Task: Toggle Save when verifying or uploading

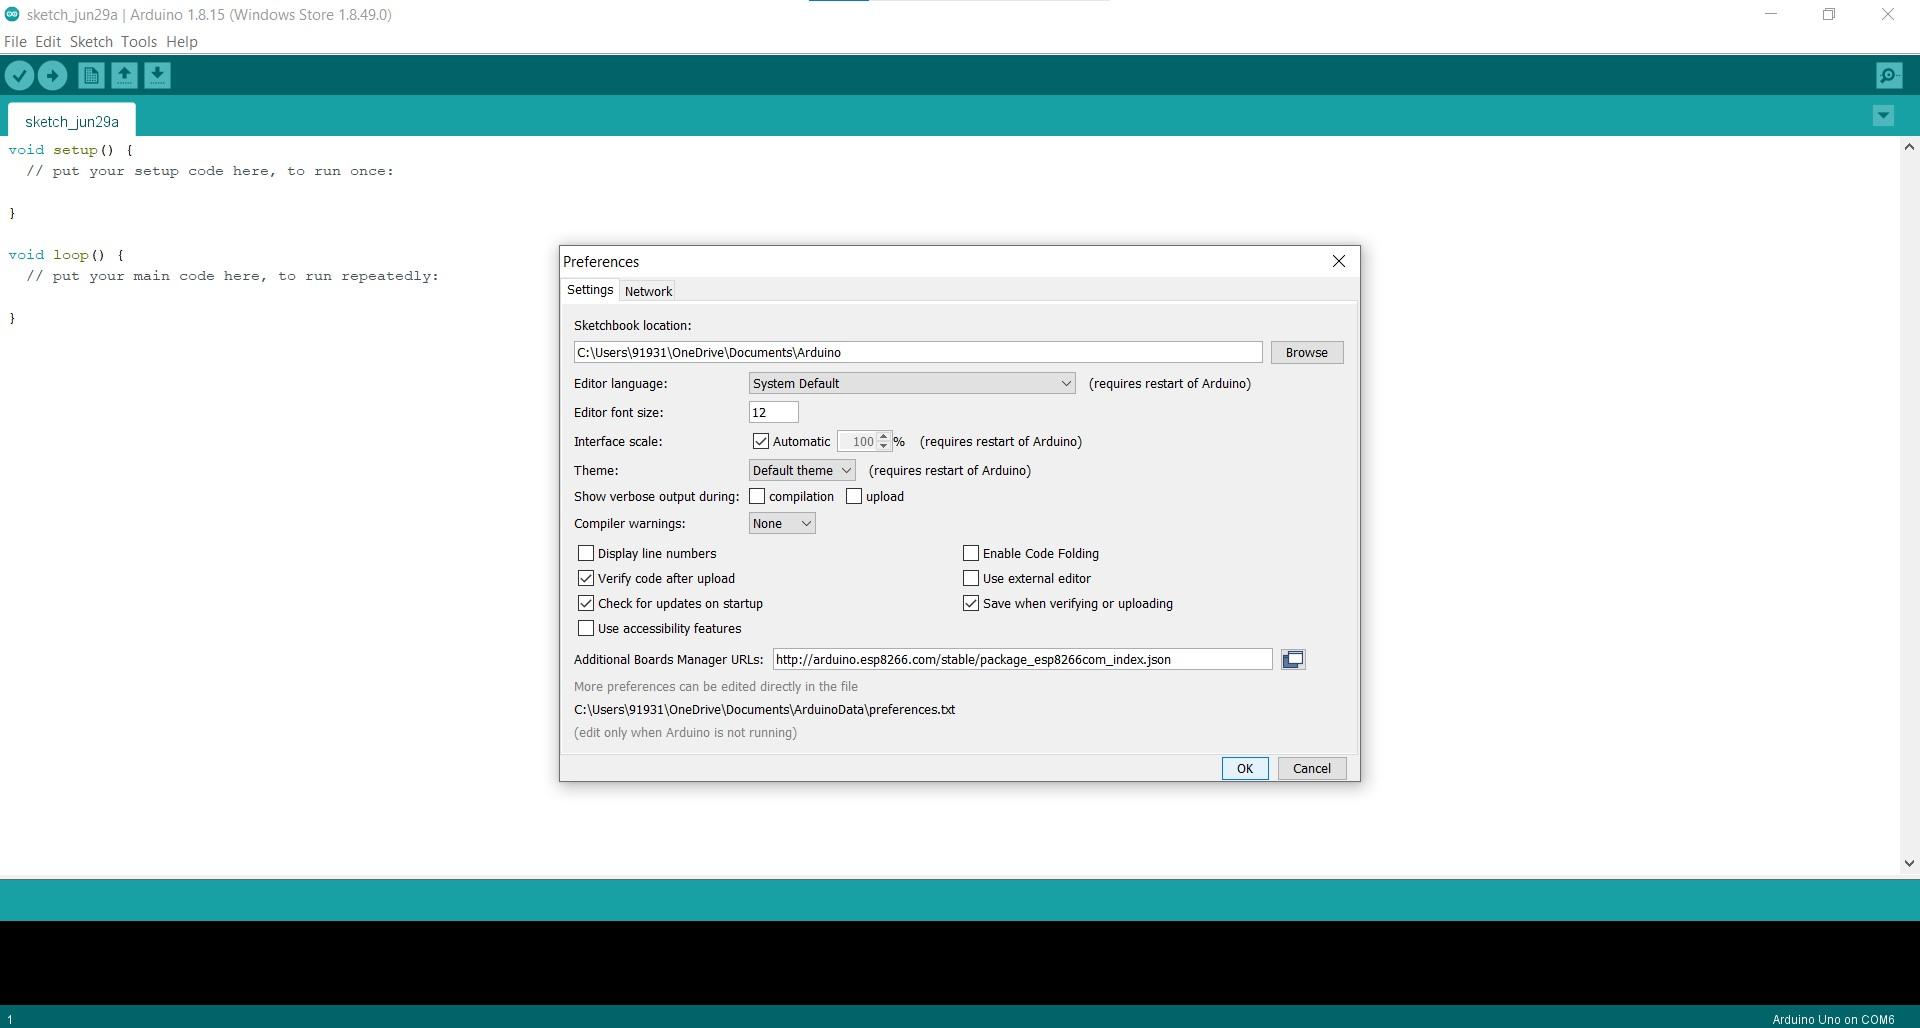Action: pyautogui.click(x=971, y=603)
